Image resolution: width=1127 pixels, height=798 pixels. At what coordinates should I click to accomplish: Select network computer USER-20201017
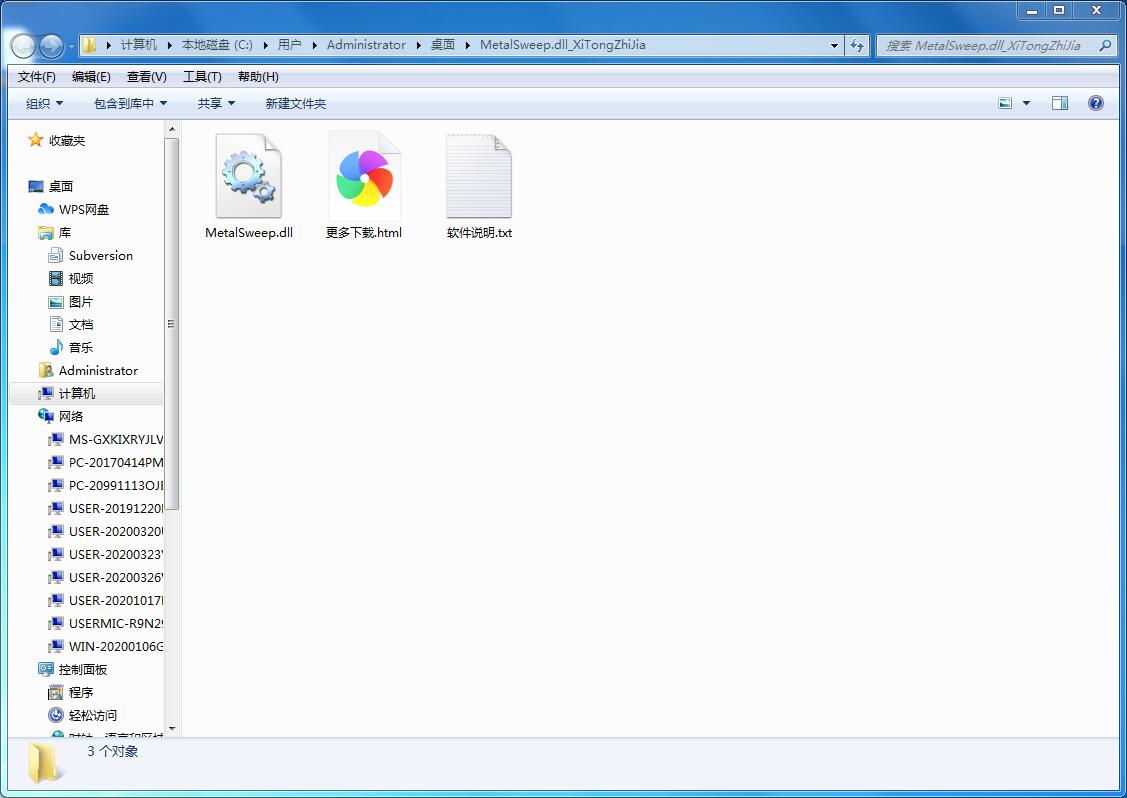tap(116, 600)
